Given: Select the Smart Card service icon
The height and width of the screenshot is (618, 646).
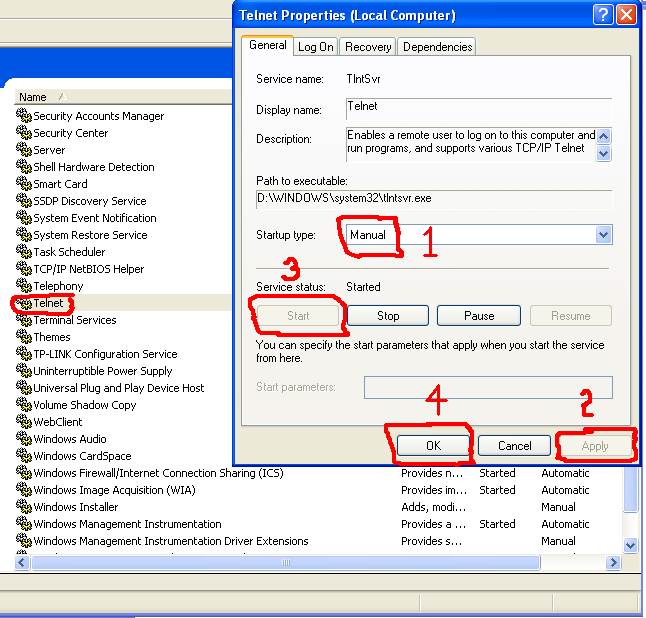Looking at the screenshot, I should pos(24,183).
